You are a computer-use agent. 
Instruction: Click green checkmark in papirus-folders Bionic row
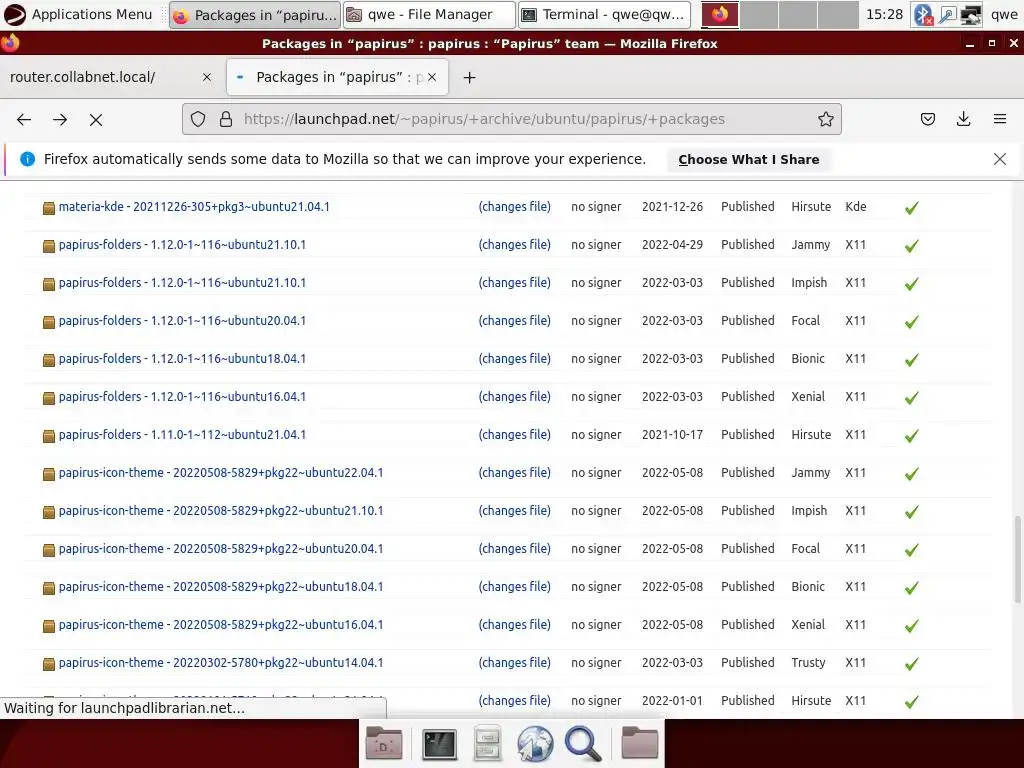(x=912, y=360)
